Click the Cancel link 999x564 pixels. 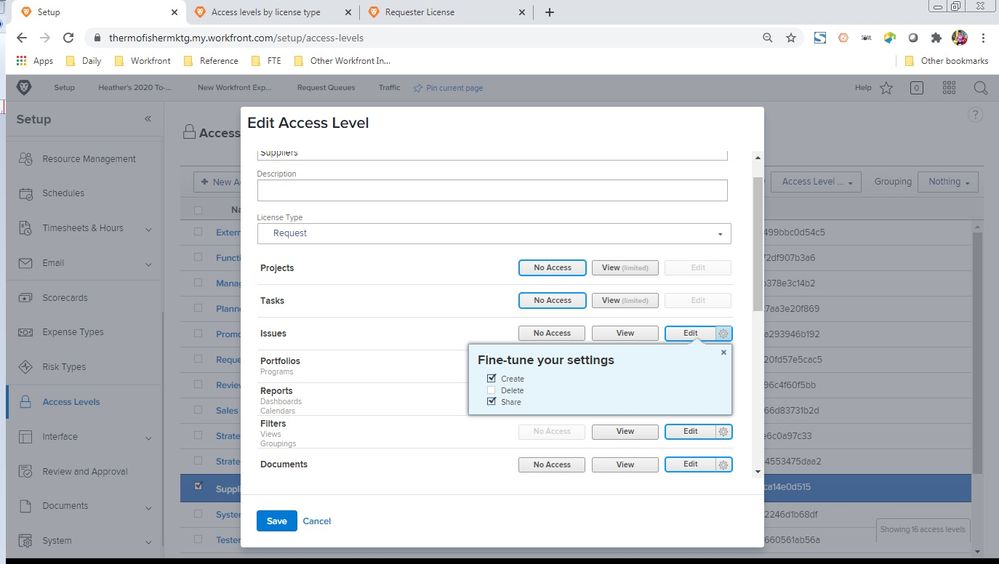click(317, 521)
